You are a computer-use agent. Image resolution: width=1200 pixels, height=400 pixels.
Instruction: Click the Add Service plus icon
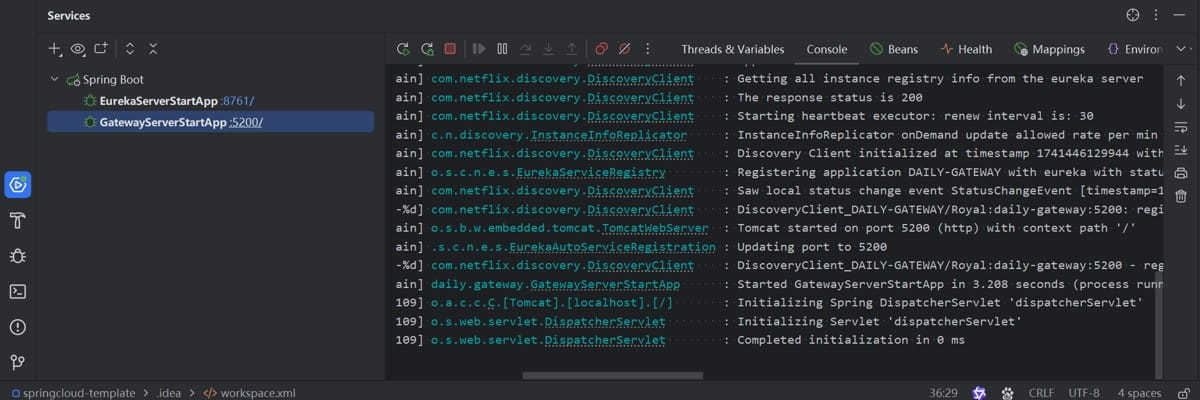tap(55, 48)
